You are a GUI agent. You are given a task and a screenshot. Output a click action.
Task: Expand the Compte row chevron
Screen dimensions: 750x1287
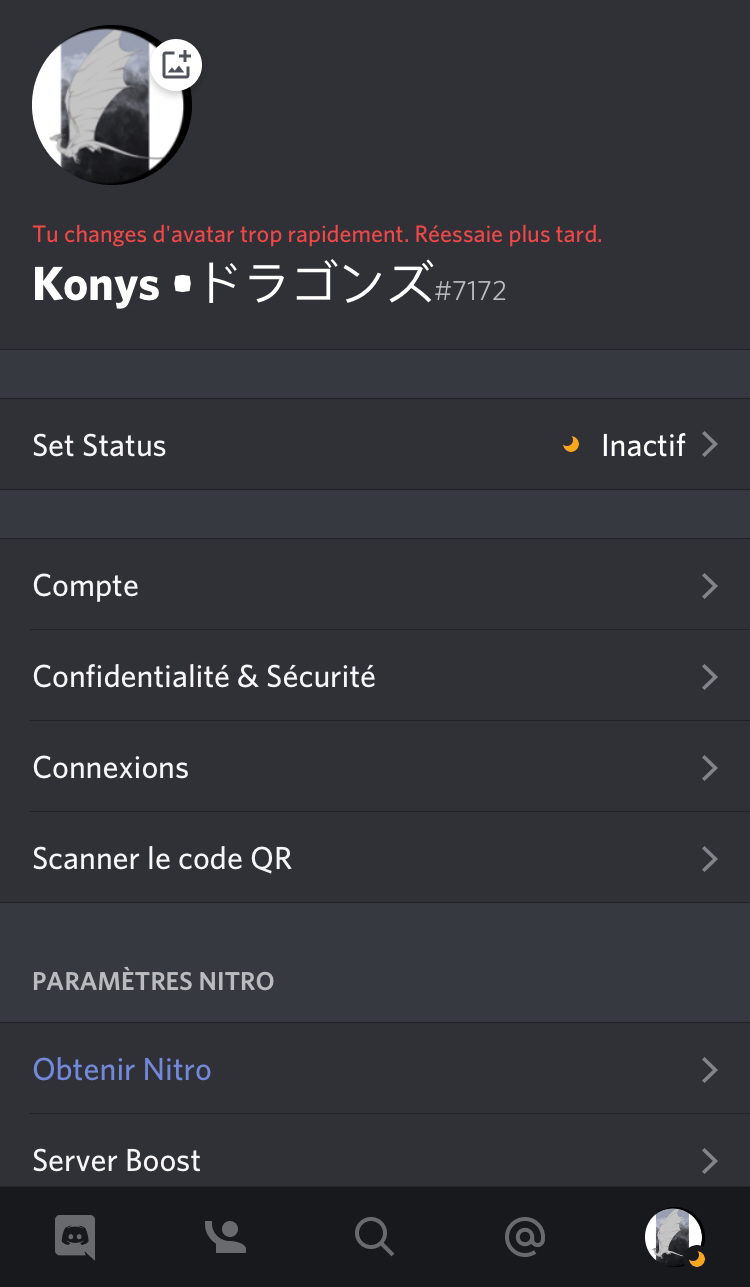(x=709, y=586)
